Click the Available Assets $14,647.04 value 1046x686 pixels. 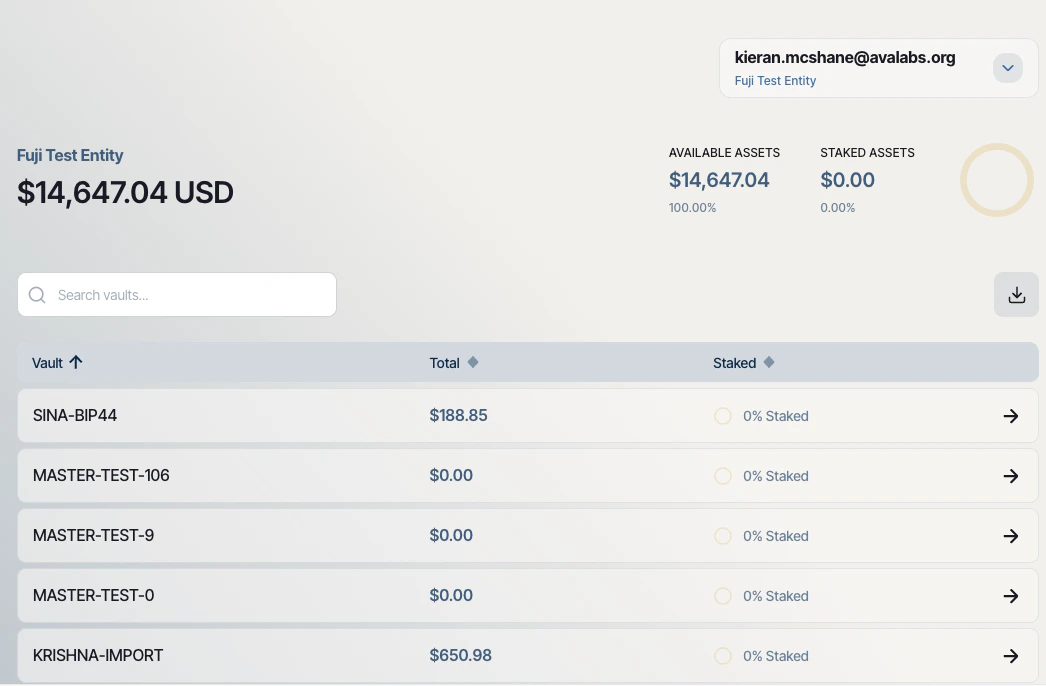pyautogui.click(x=719, y=180)
